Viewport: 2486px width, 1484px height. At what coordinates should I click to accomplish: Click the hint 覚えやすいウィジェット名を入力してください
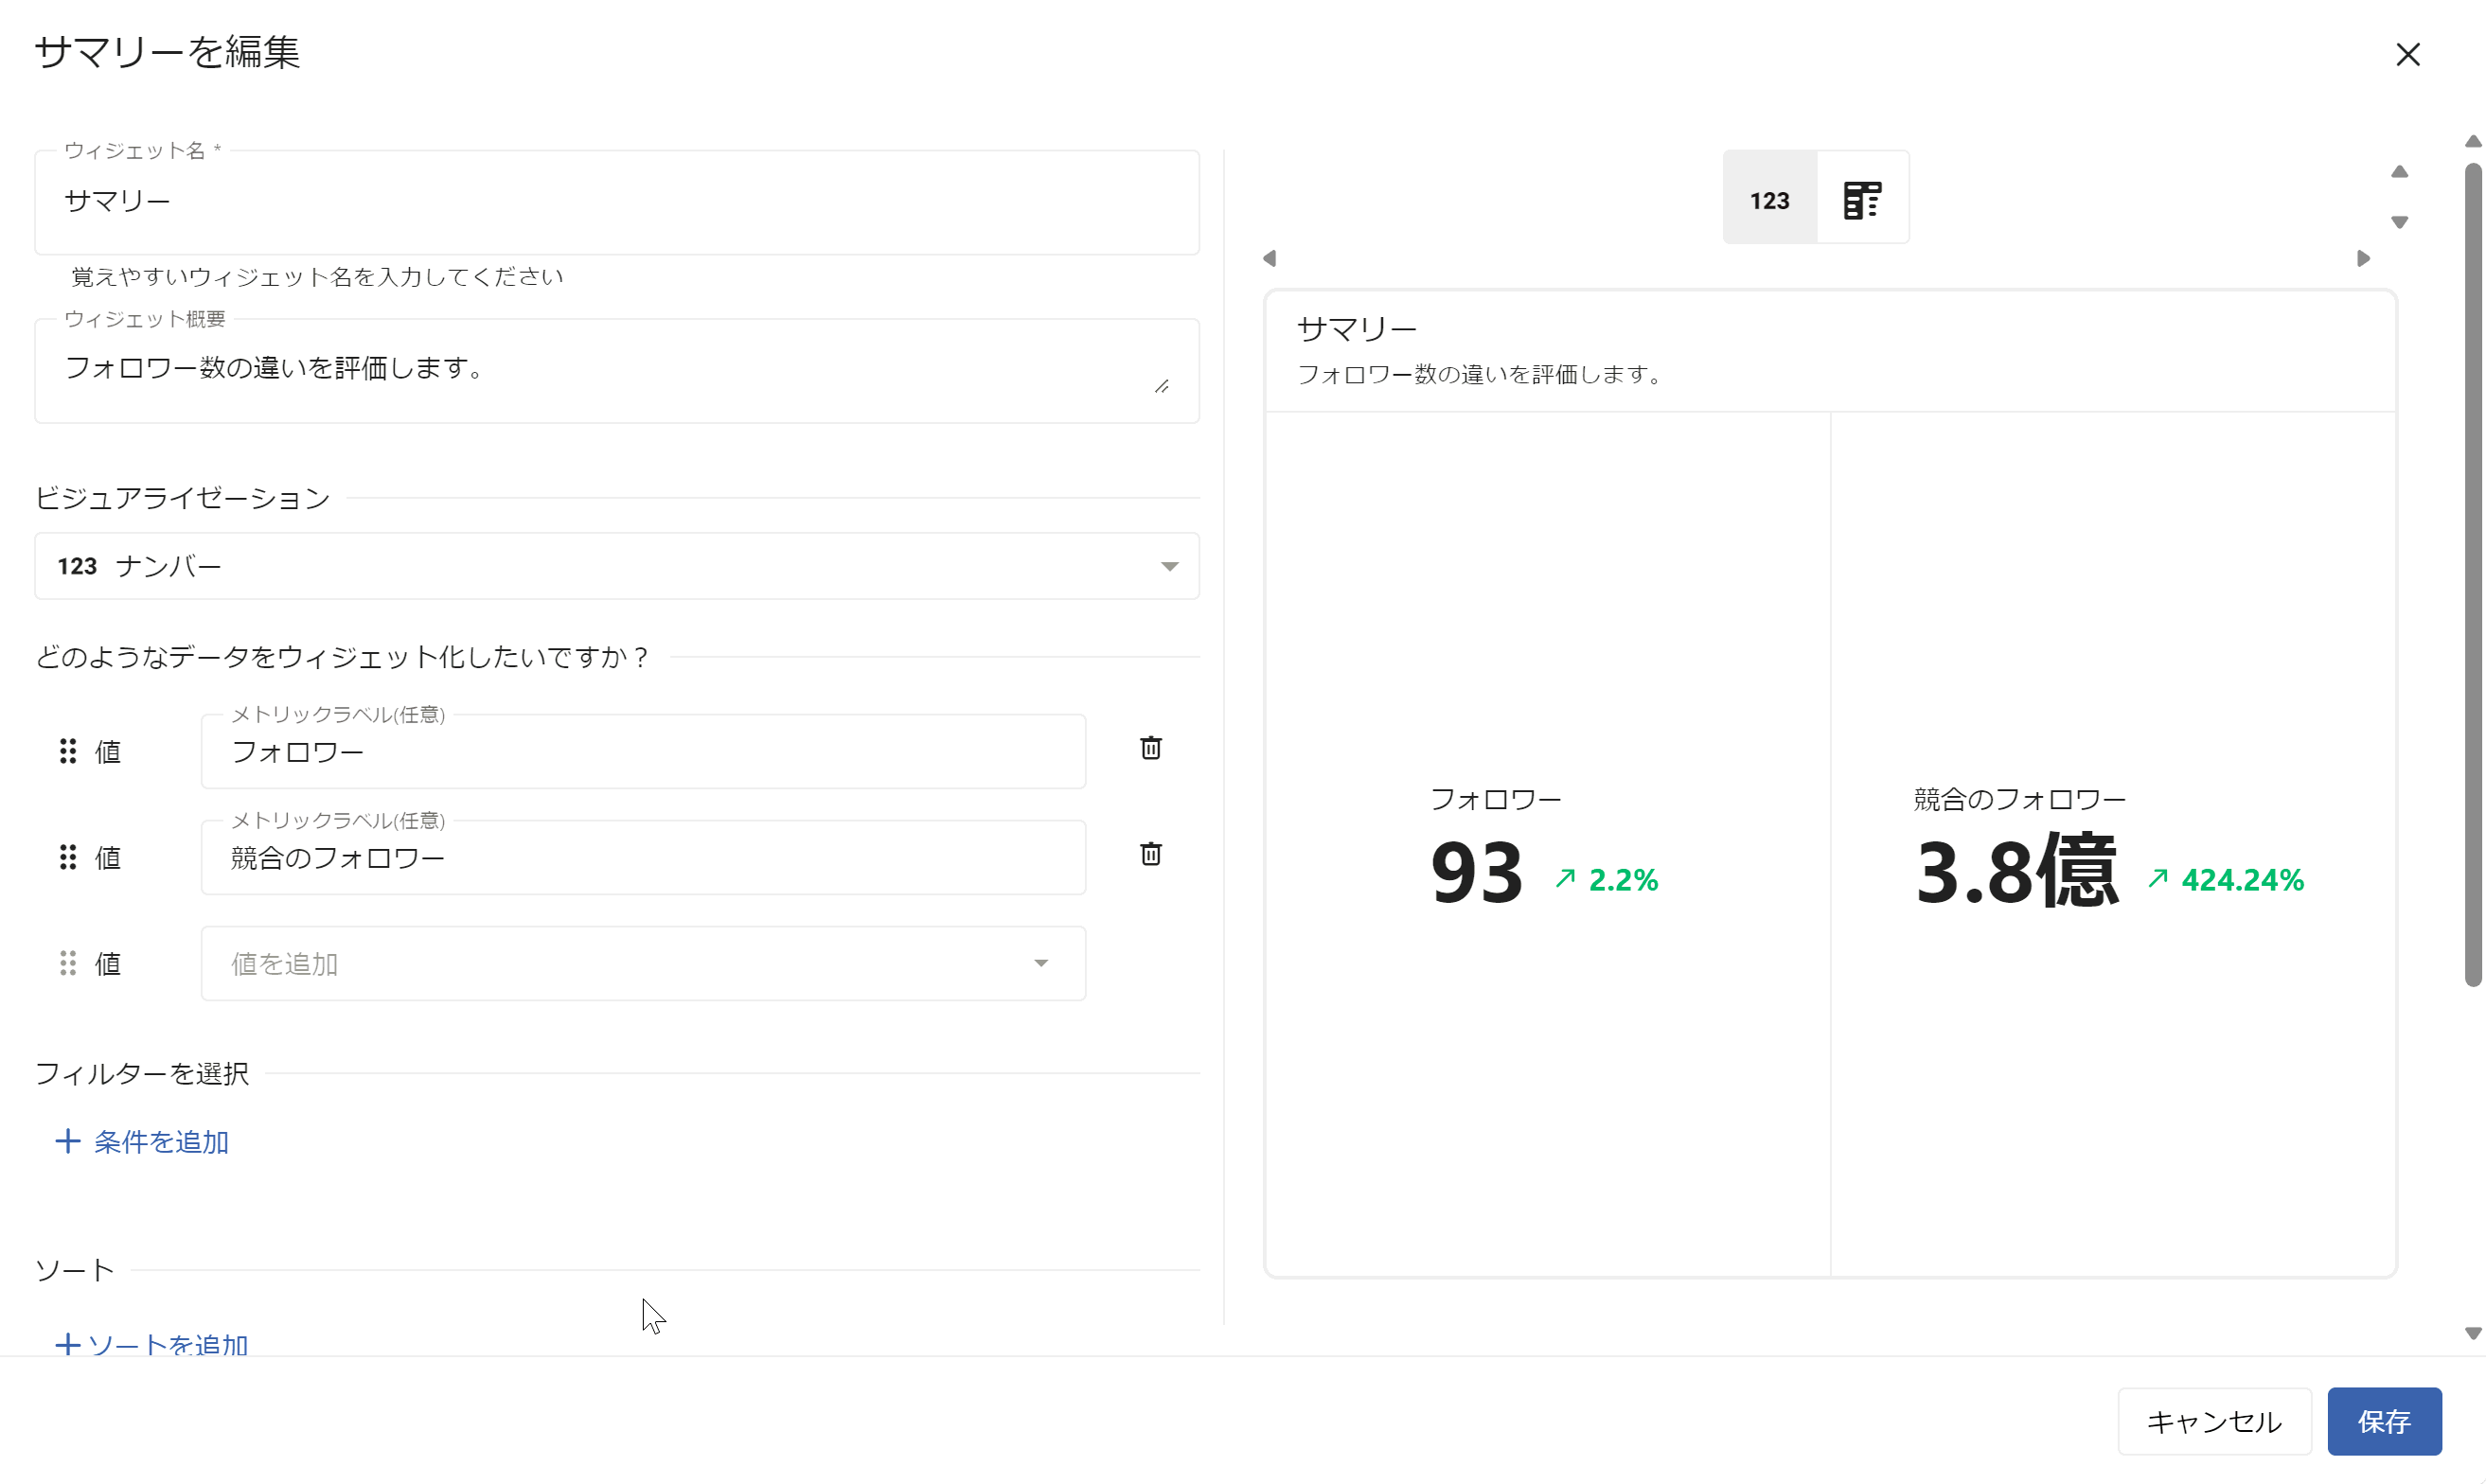[317, 276]
